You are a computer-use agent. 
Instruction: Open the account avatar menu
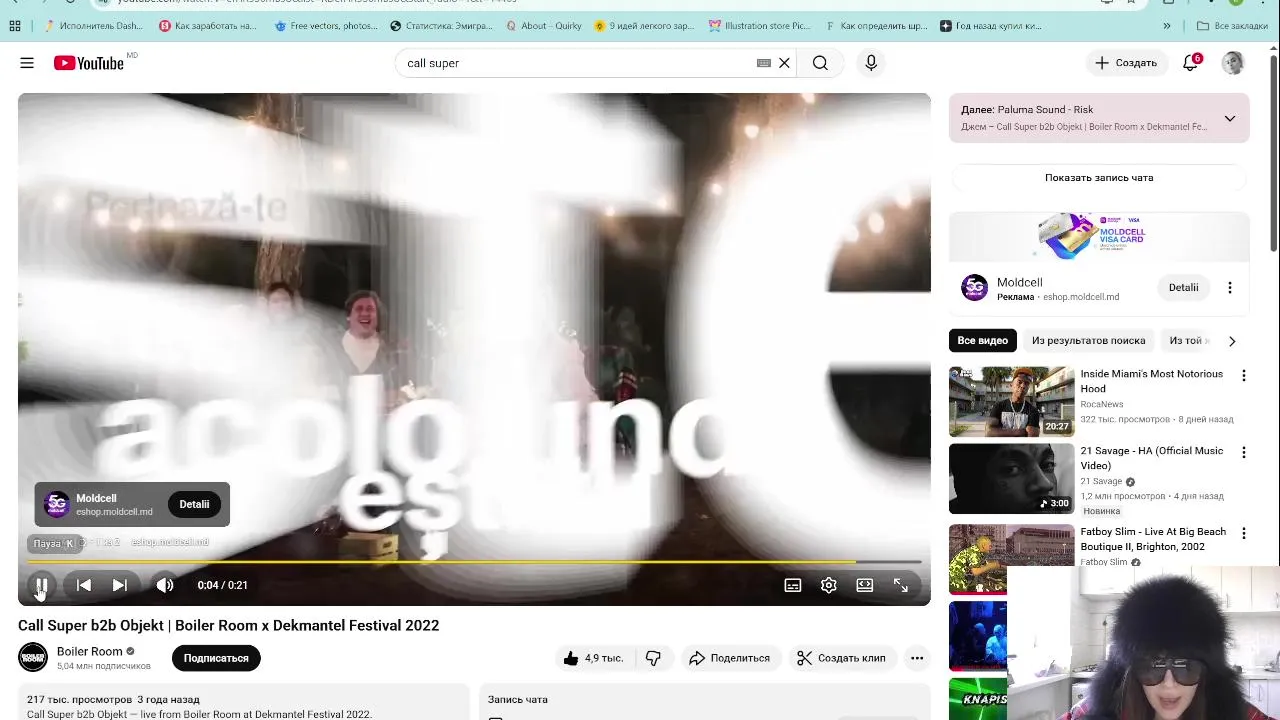[1233, 63]
